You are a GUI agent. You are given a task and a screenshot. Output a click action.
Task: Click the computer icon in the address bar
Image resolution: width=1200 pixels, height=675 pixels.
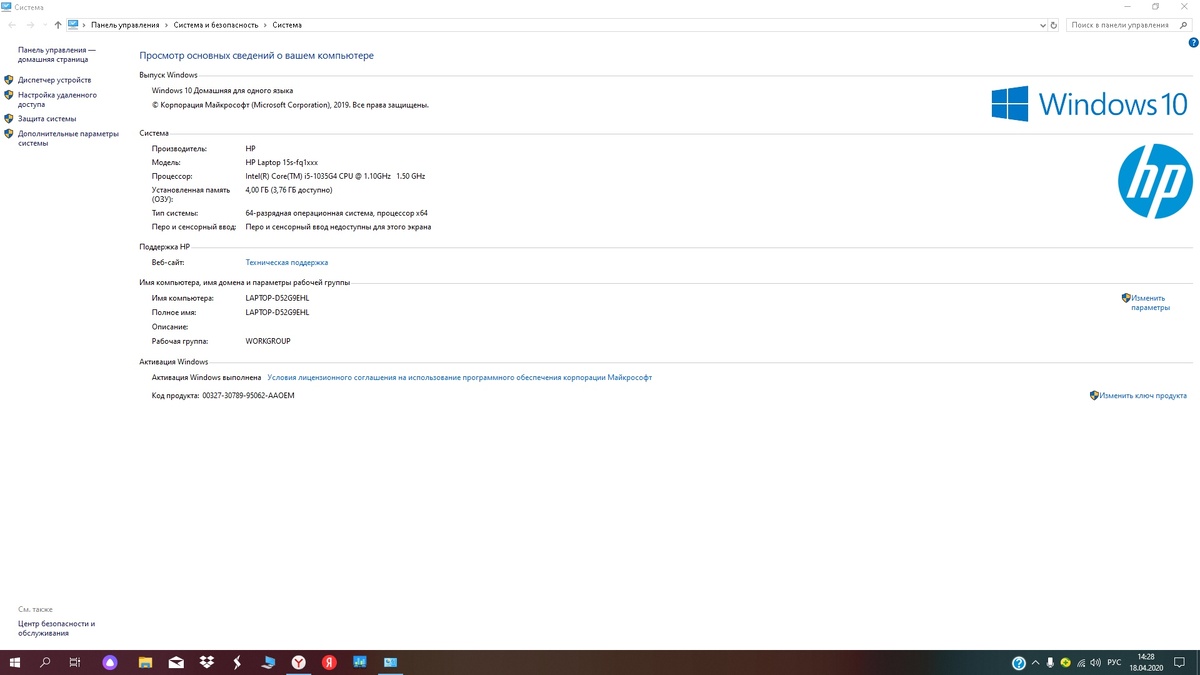(73, 24)
